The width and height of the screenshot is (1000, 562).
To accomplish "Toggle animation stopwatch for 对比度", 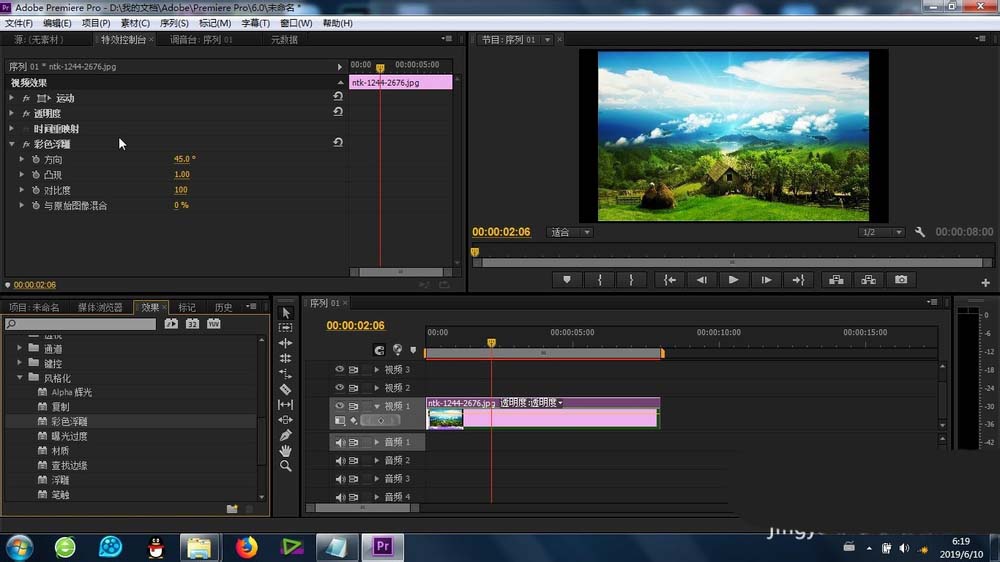I will 36,190.
